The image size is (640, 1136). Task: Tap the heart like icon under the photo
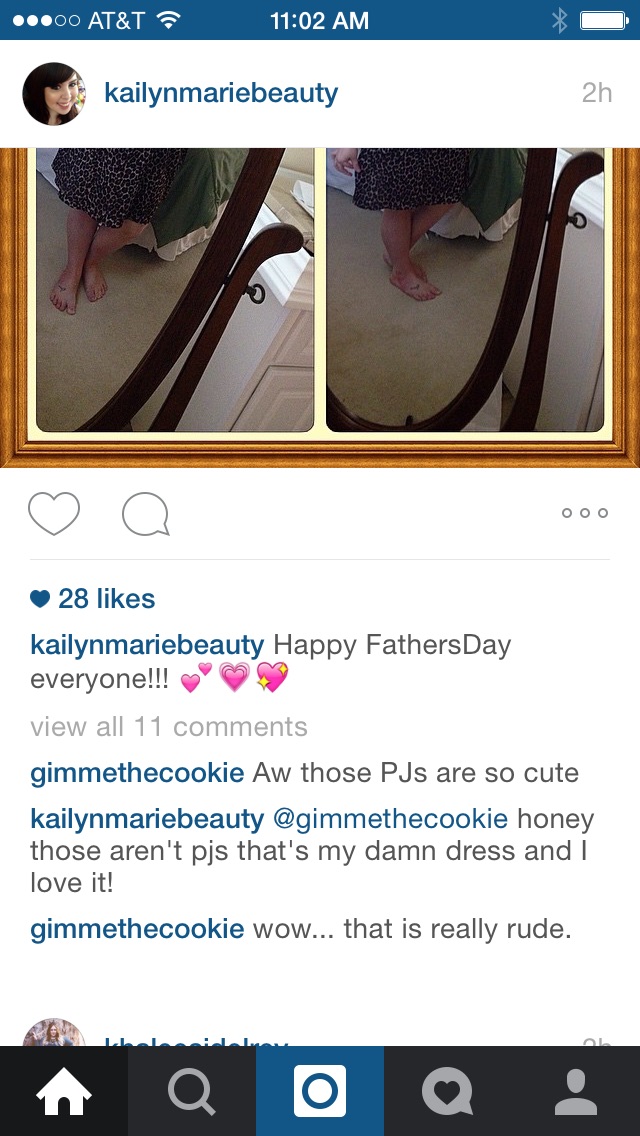(54, 513)
